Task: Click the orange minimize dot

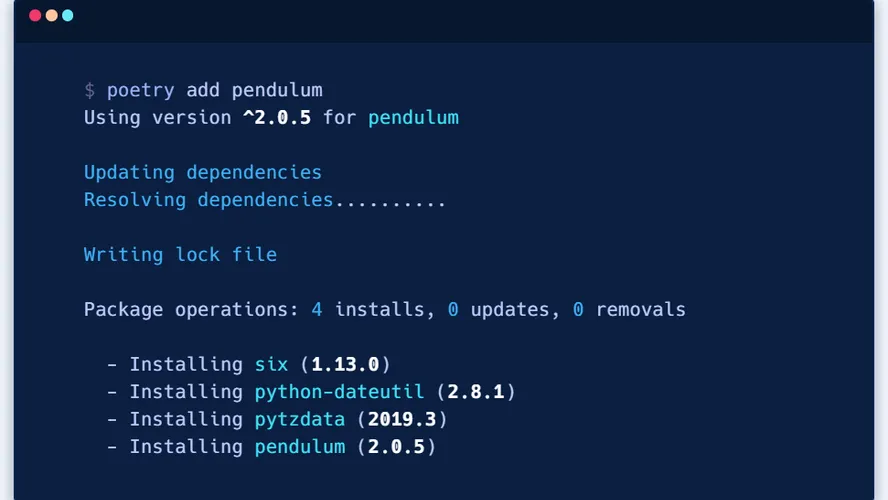Action: pyautogui.click(x=51, y=16)
